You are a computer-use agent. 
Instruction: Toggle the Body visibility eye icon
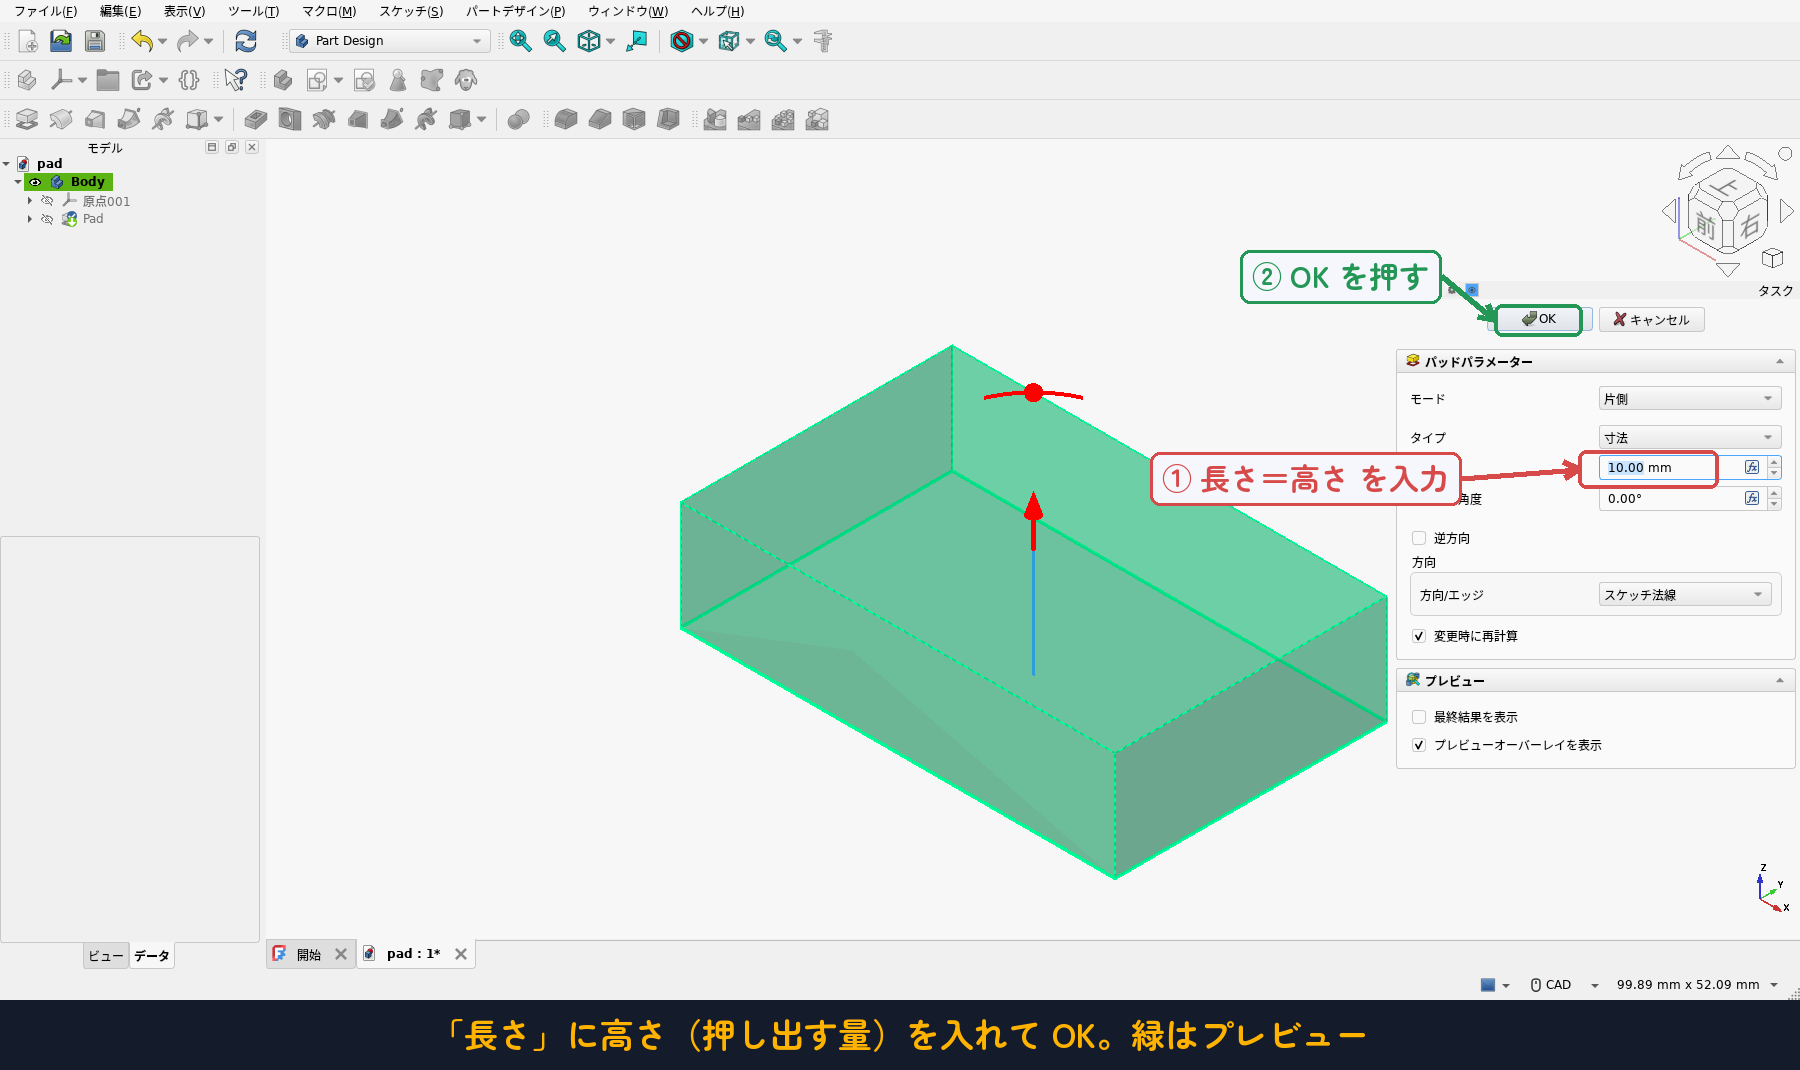pyautogui.click(x=35, y=182)
